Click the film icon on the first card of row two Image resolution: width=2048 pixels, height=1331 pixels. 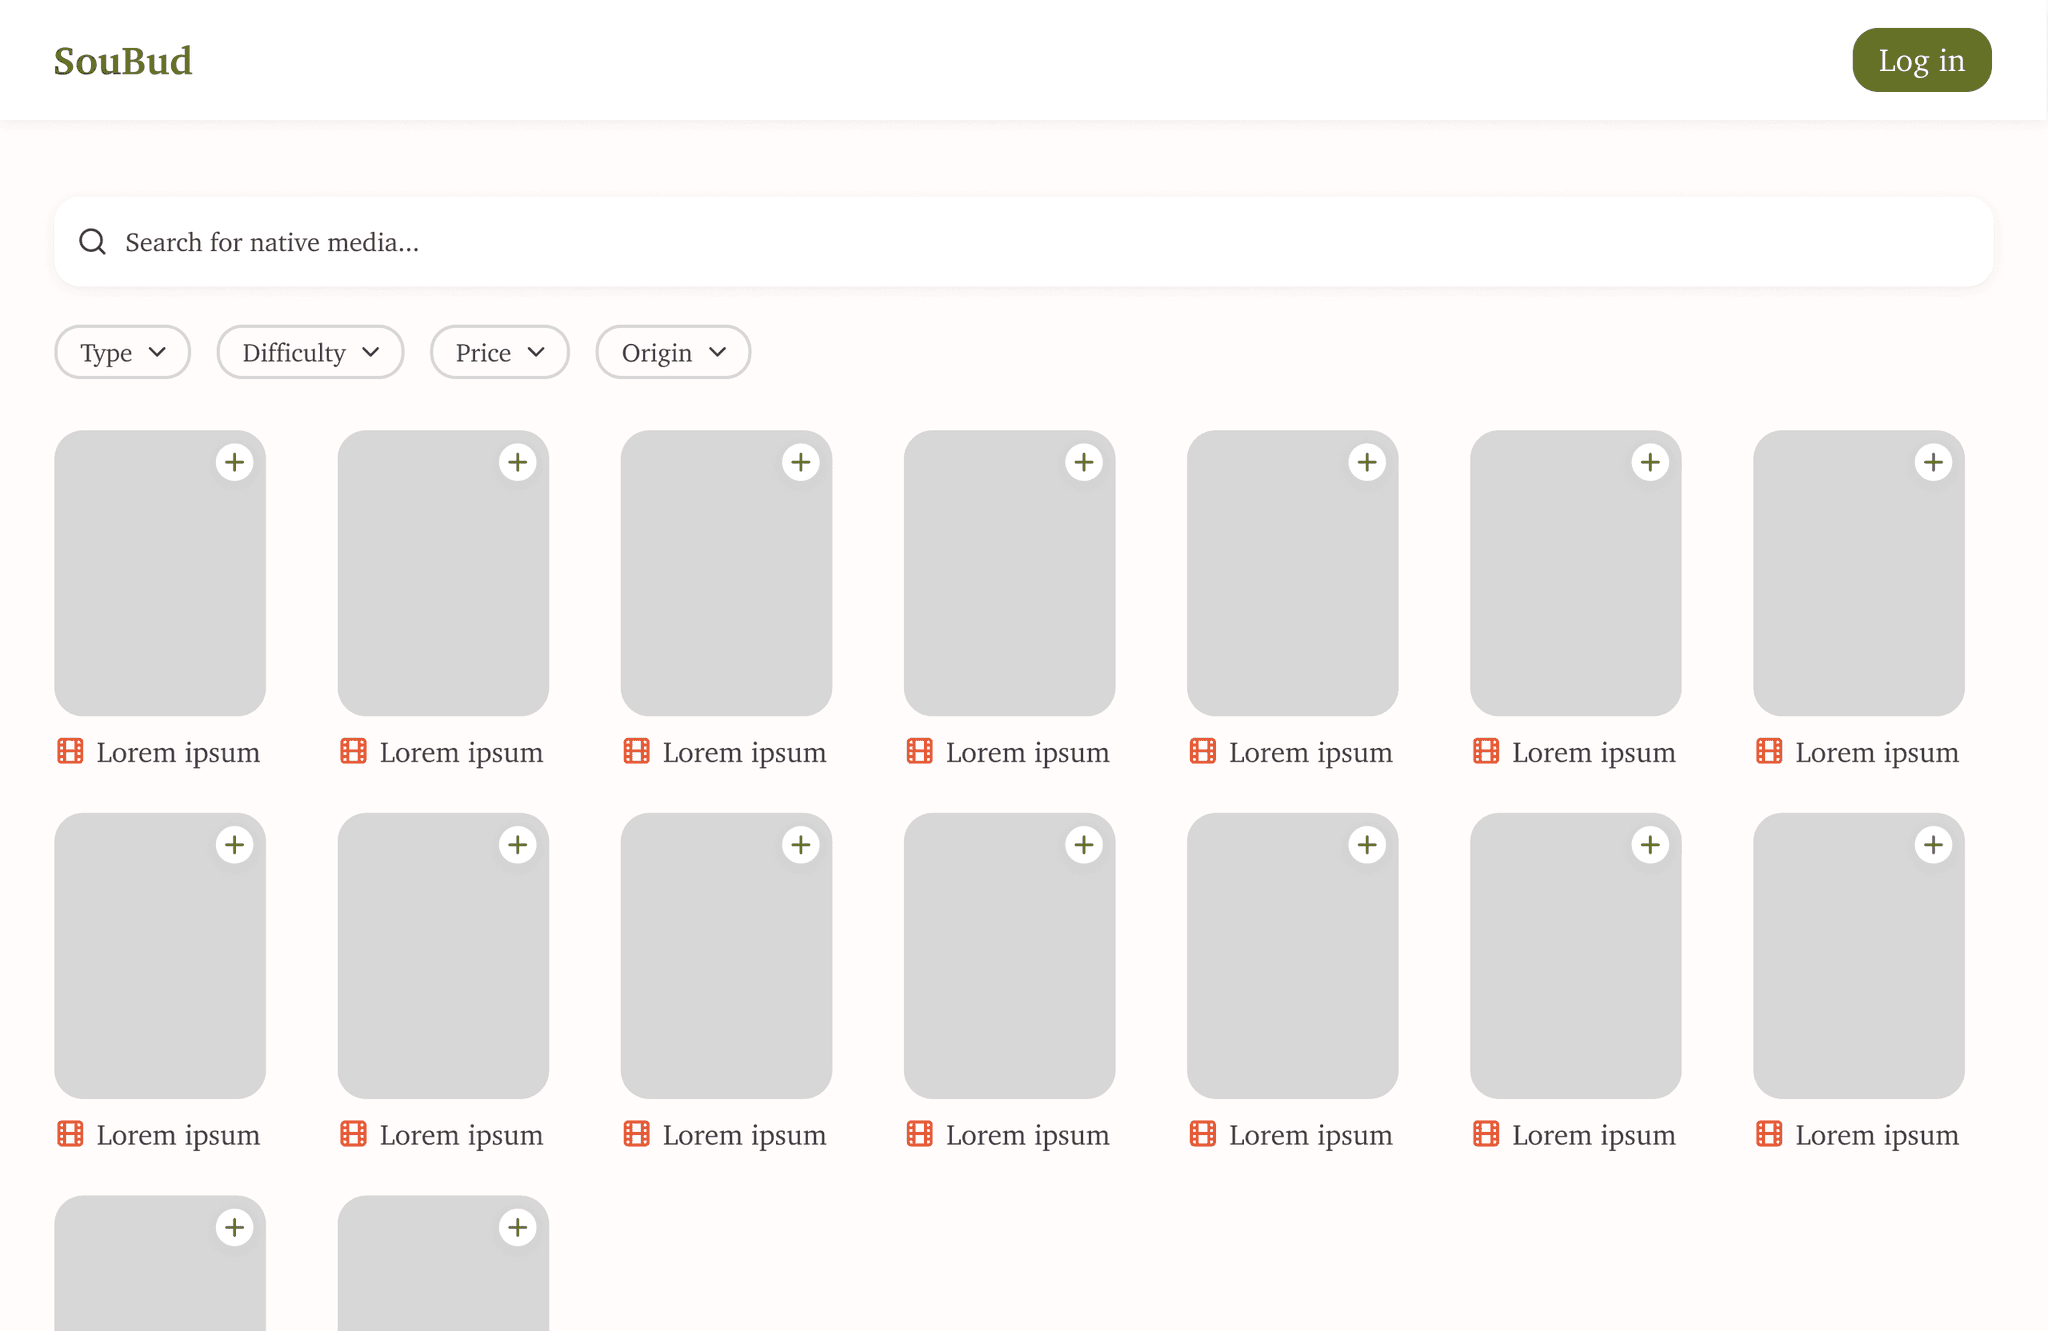[70, 1134]
